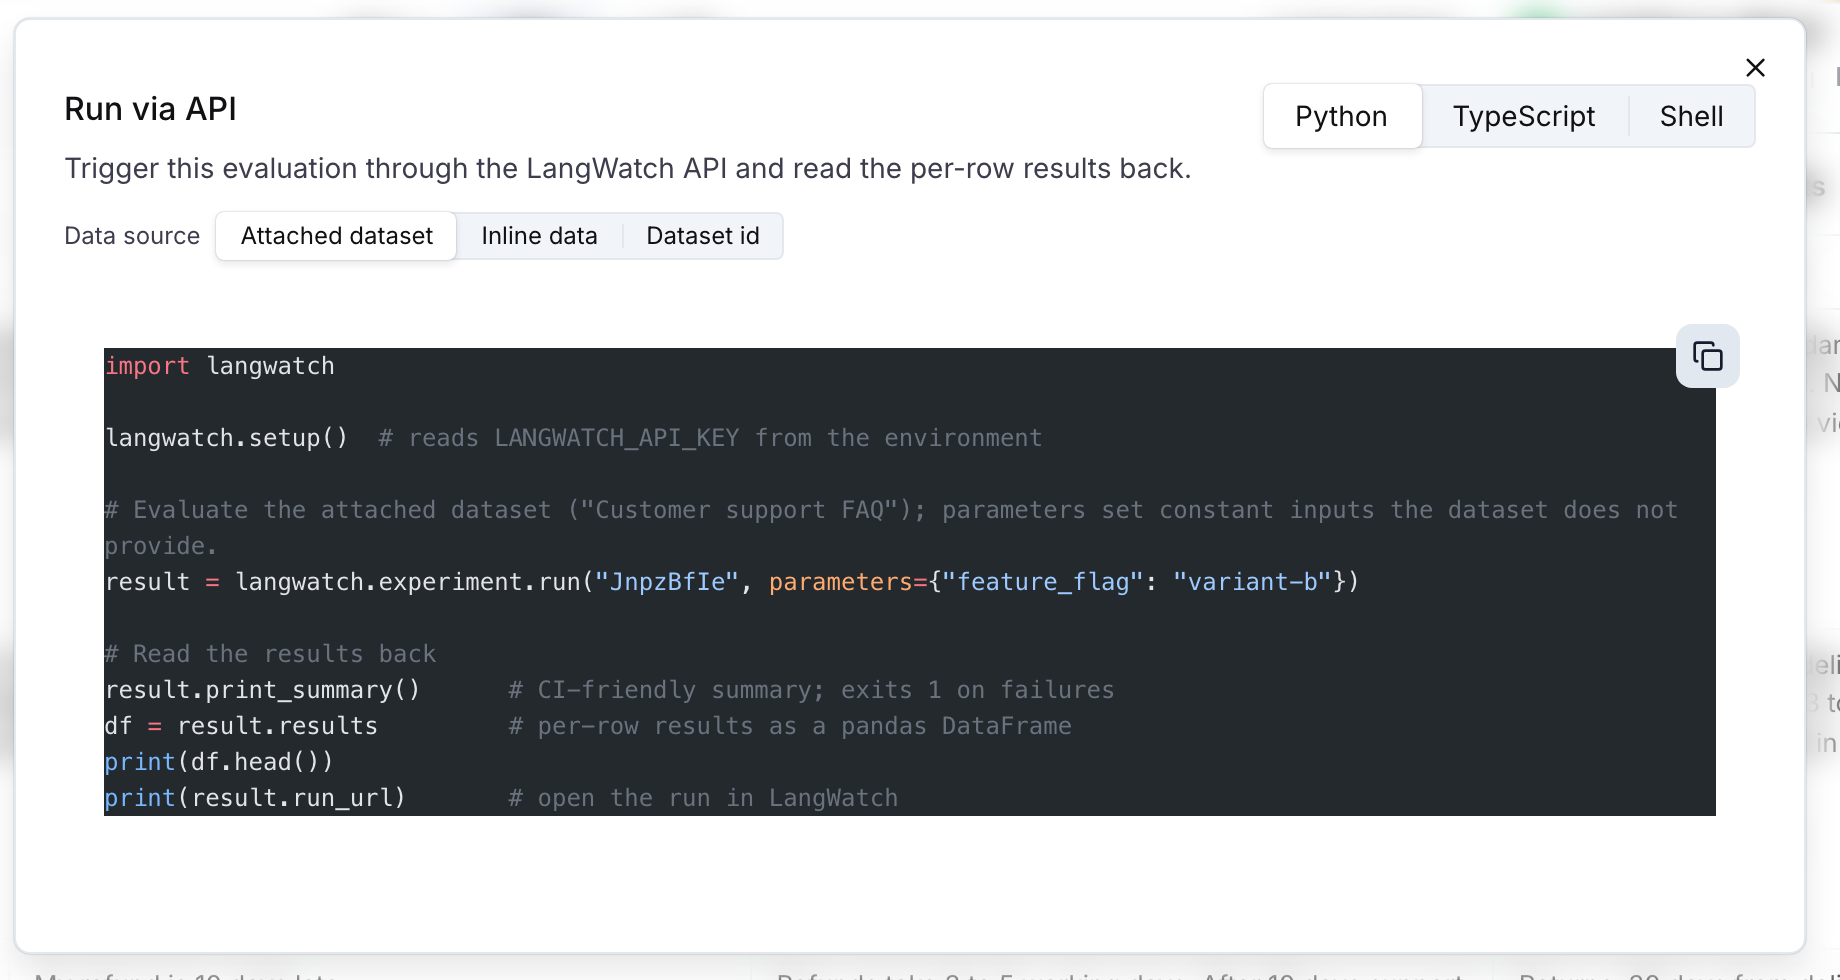Viewport: 1840px width, 980px height.
Task: Click the 'print(df.head())' code line
Action: tap(219, 762)
